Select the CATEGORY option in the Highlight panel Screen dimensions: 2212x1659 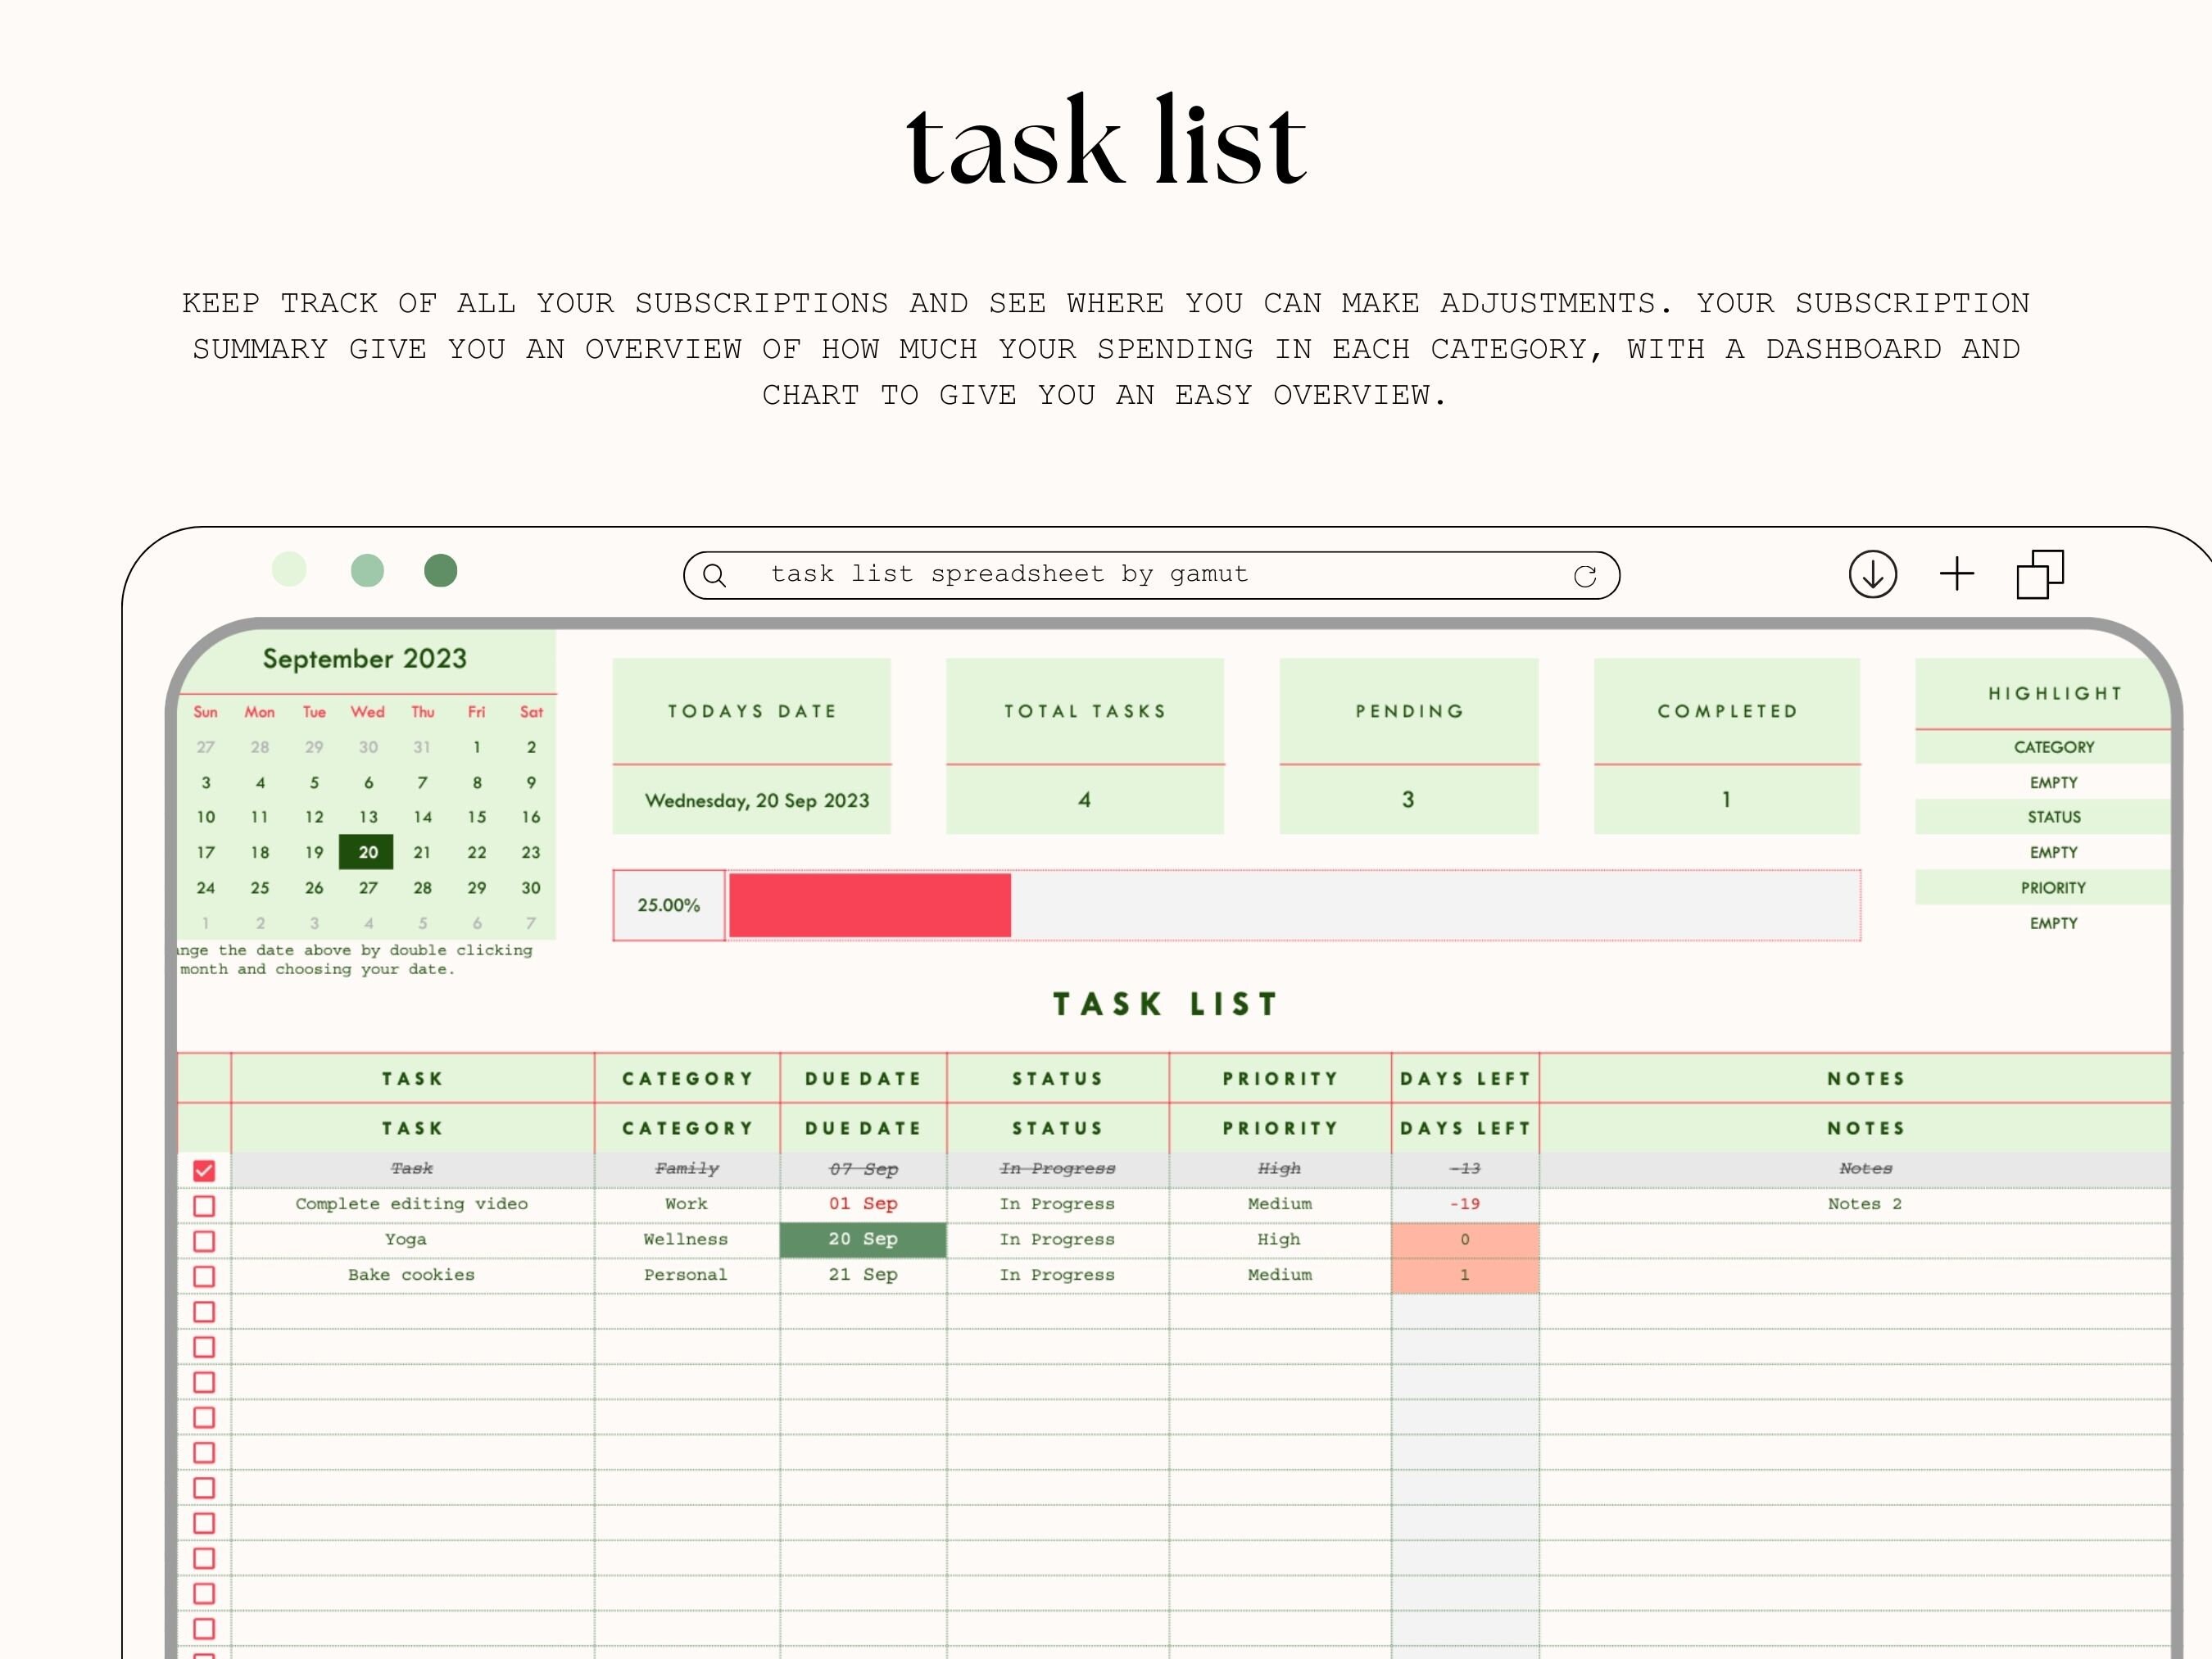point(2053,746)
